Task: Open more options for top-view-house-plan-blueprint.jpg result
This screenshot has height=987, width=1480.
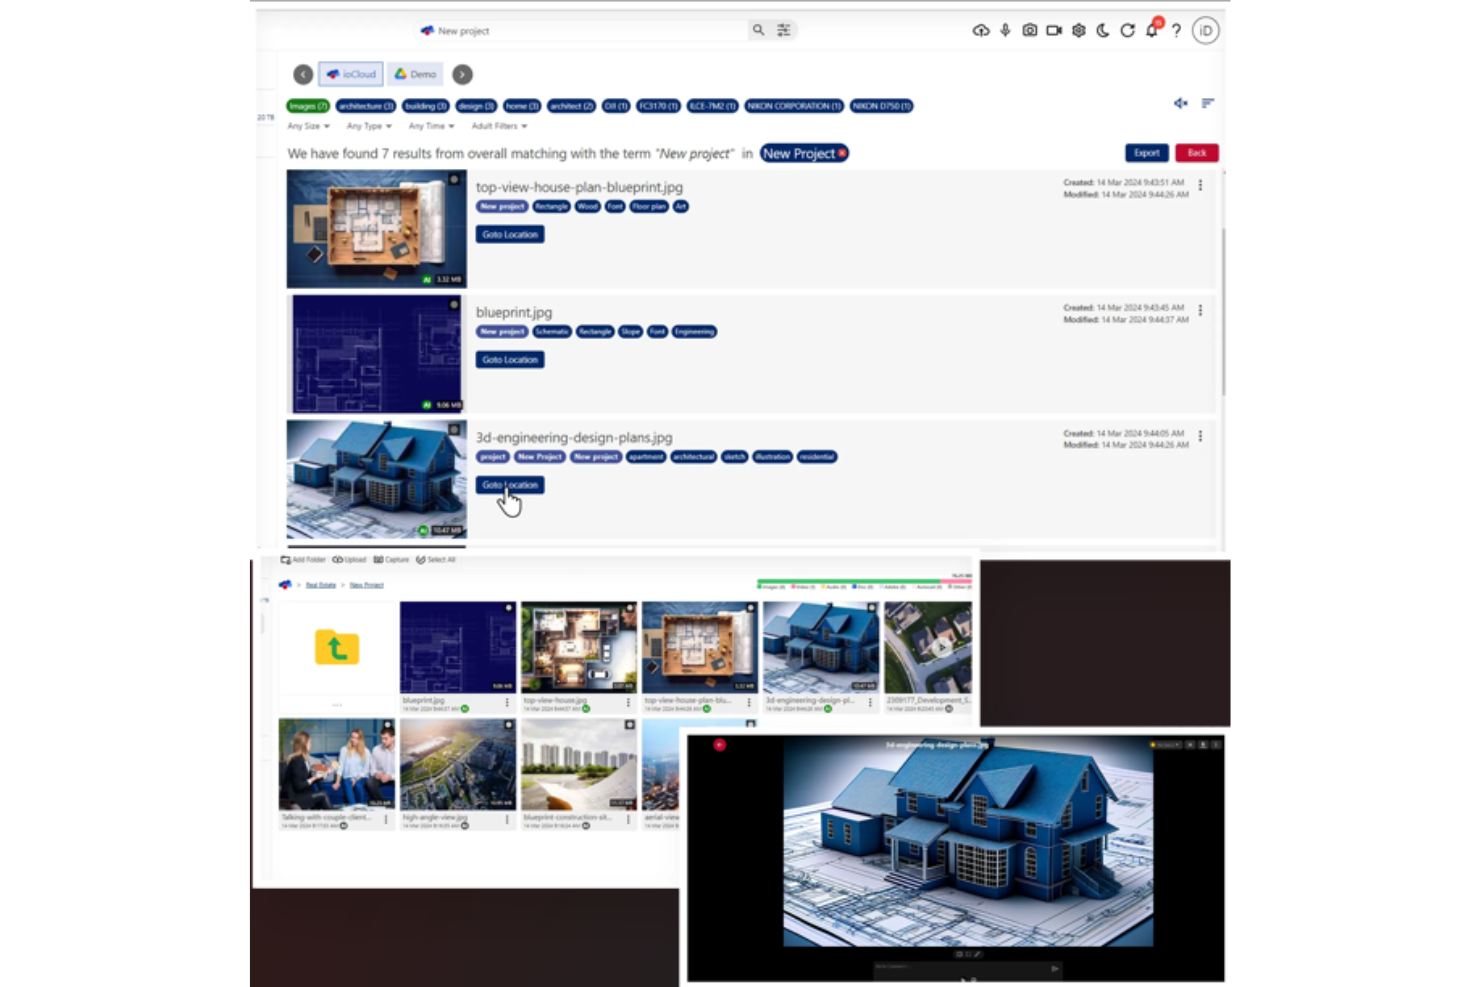Action: 1200,185
